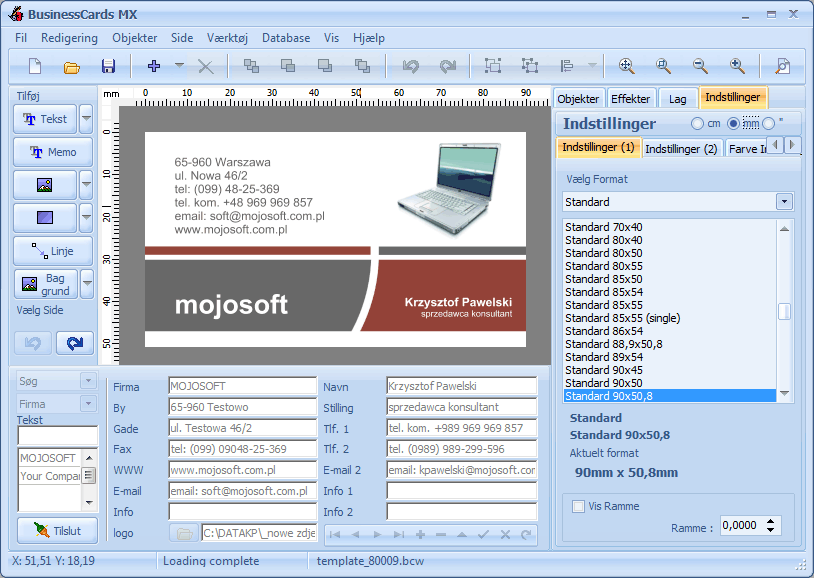Click the blue plus add-object toolbar icon
Viewport: 814px width, 578px height.
[x=154, y=66]
